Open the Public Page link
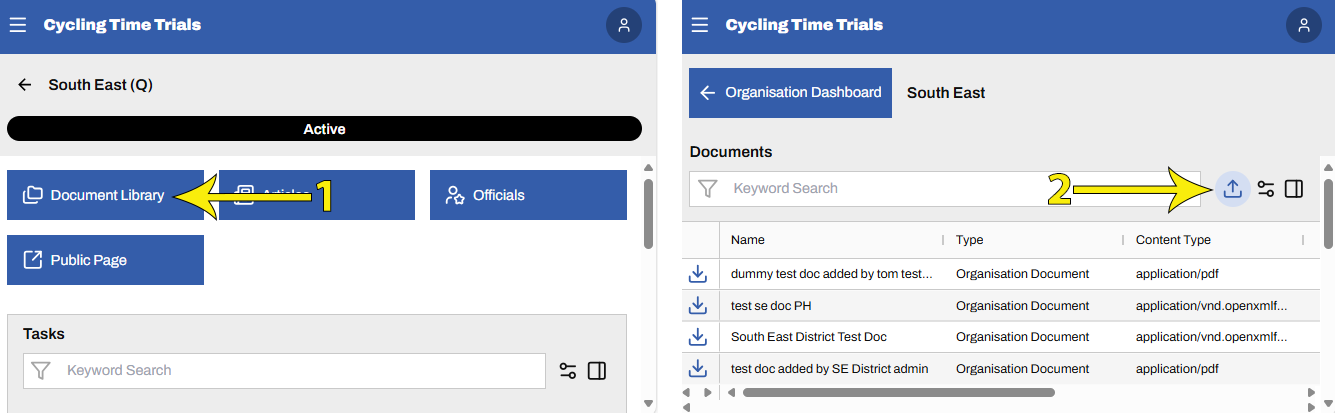Screen dimensions: 1335x413 click(x=105, y=260)
